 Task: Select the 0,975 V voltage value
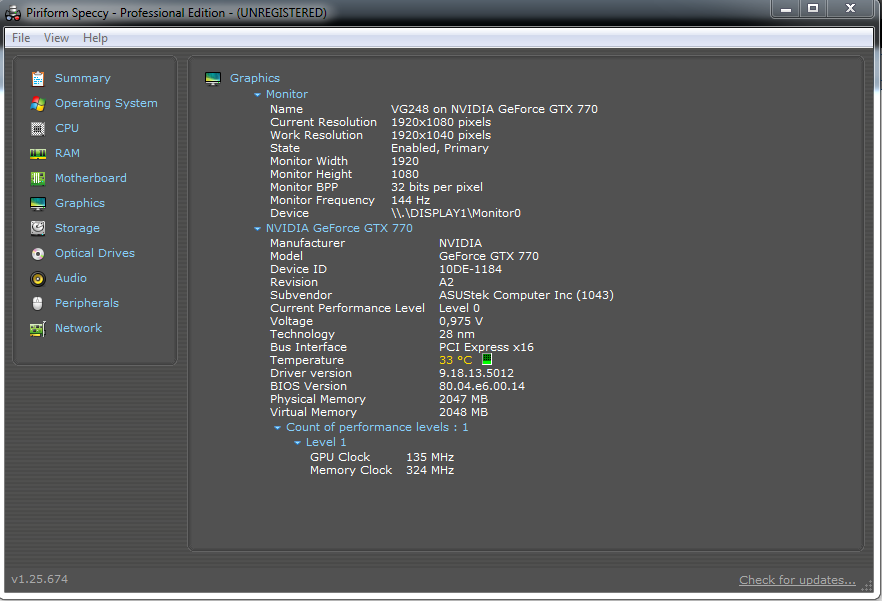click(461, 321)
